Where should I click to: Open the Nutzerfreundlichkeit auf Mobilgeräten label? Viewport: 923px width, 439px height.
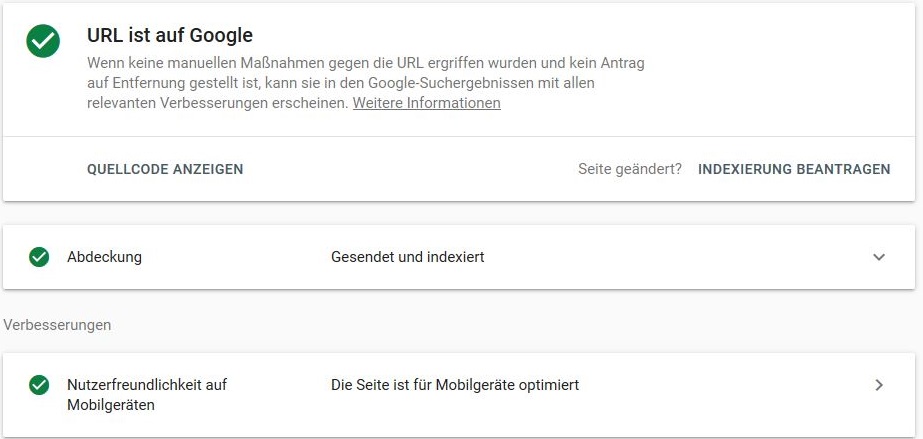pos(147,395)
